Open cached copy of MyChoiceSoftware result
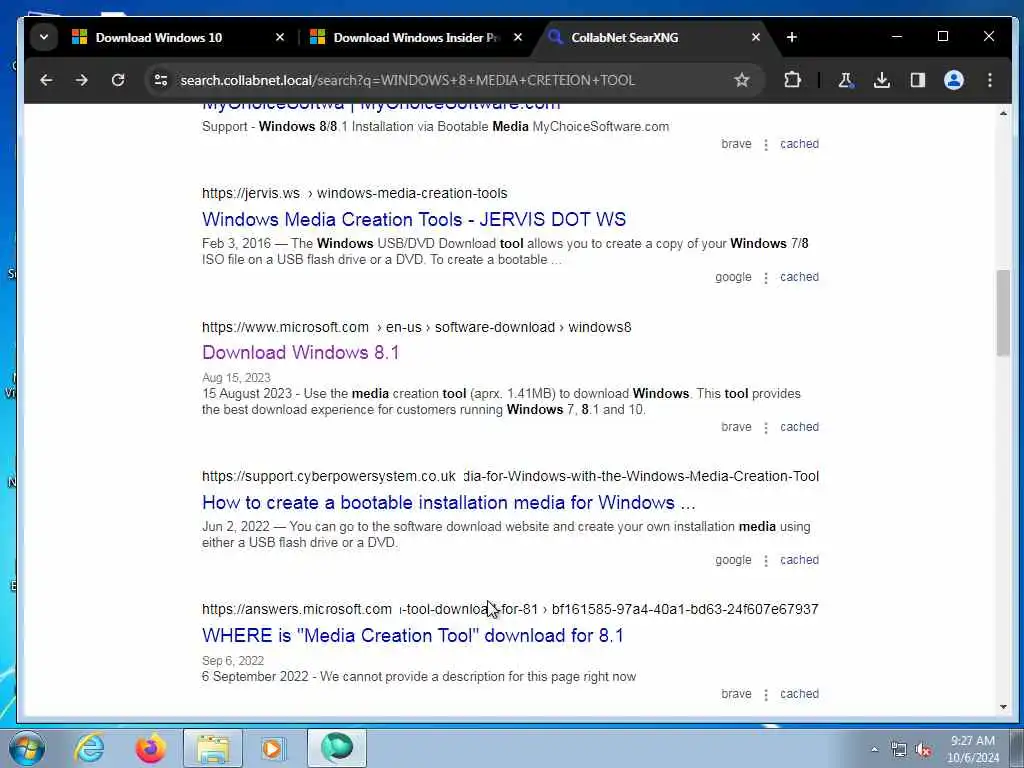 (x=799, y=144)
